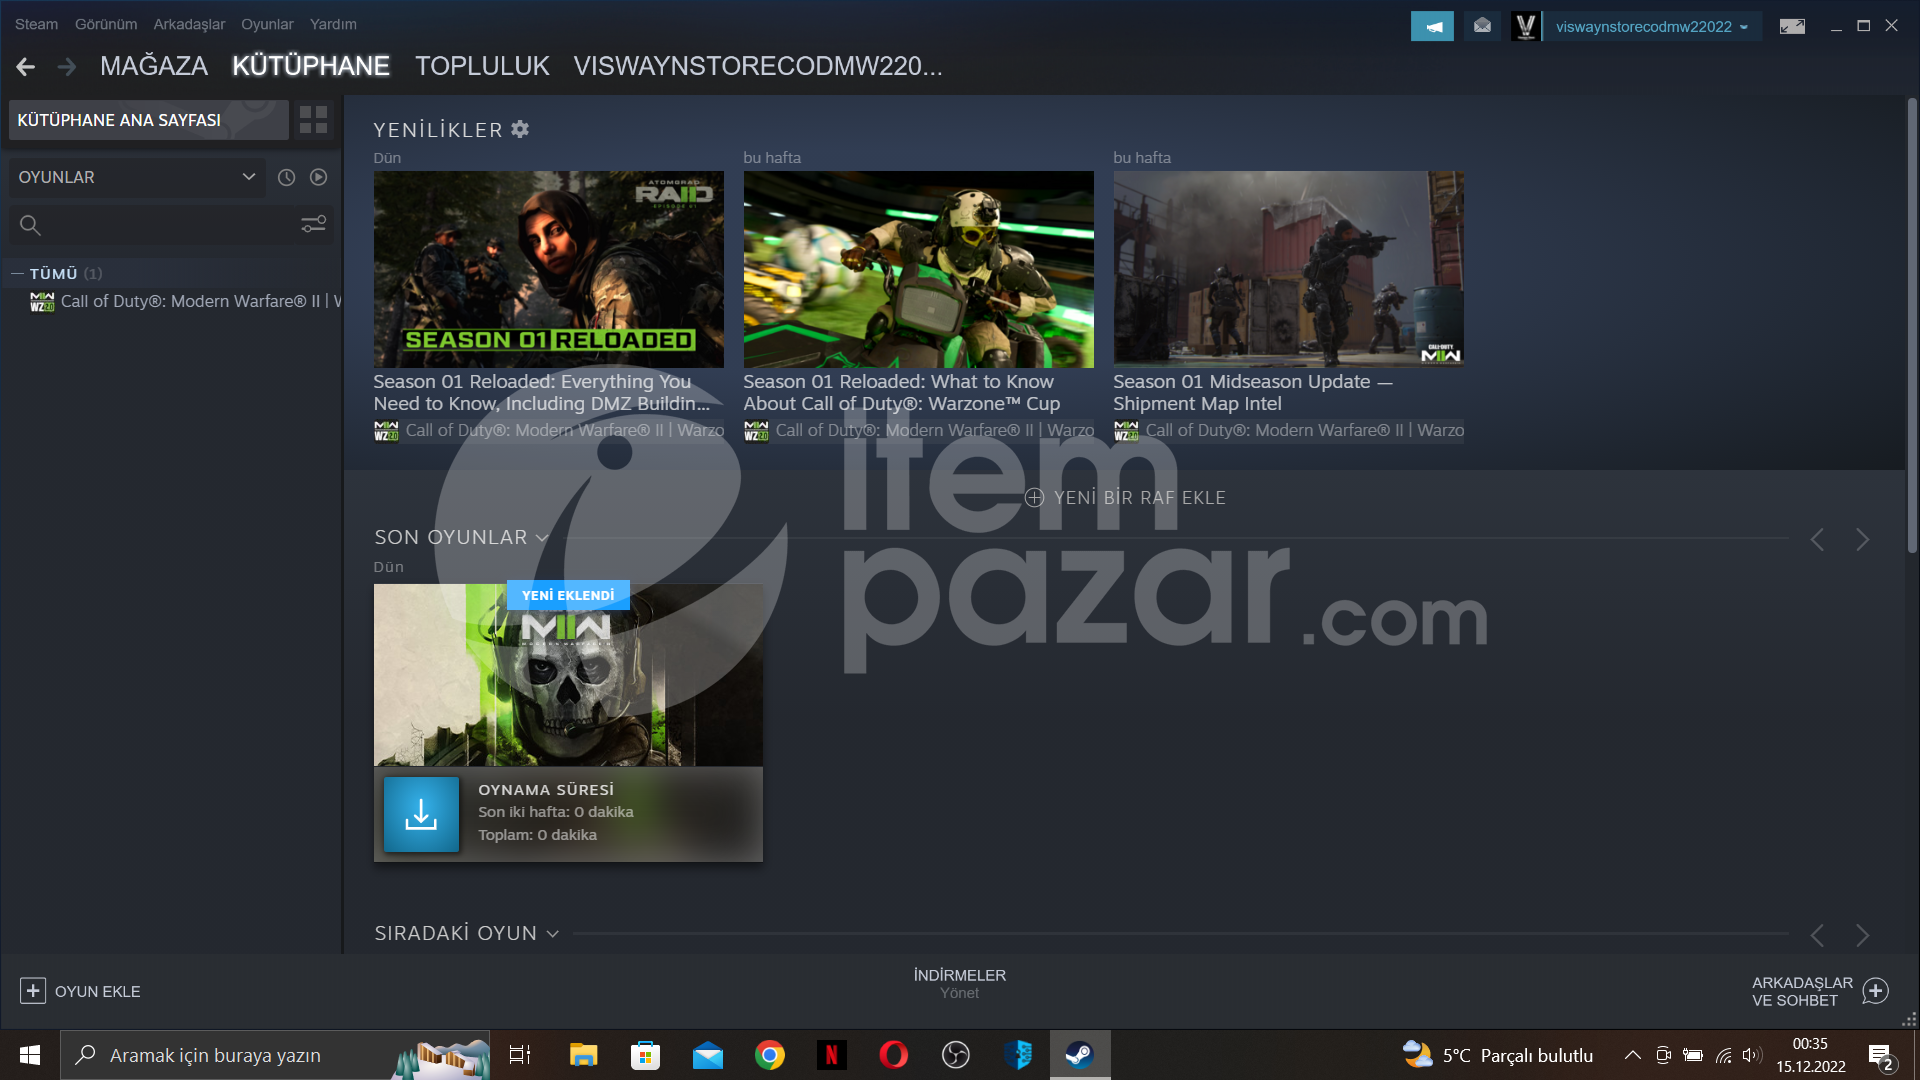1920x1080 pixels.
Task: Click the Modern Warfare II download button
Action: [x=421, y=814]
